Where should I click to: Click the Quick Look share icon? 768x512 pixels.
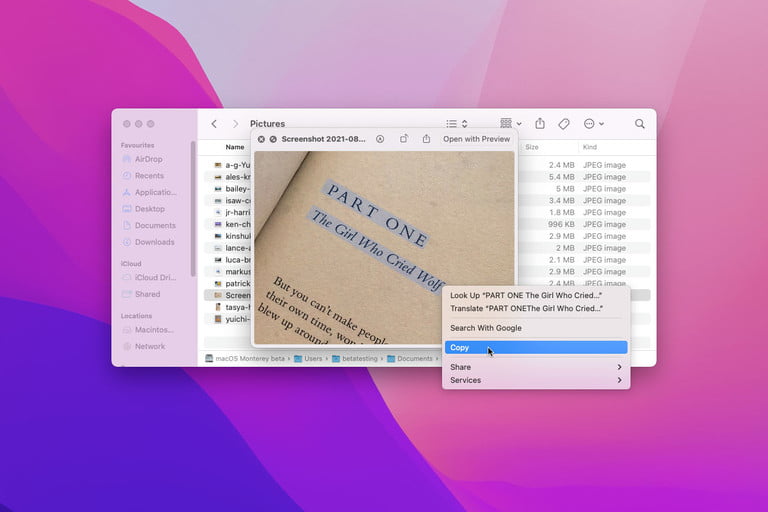(426, 139)
